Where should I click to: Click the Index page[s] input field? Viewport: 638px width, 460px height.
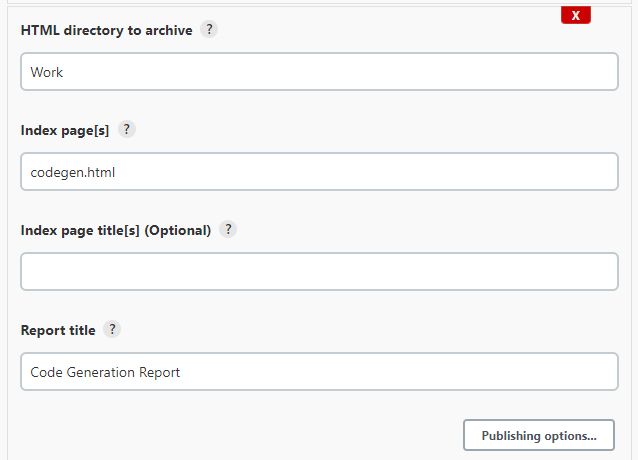(x=319, y=172)
